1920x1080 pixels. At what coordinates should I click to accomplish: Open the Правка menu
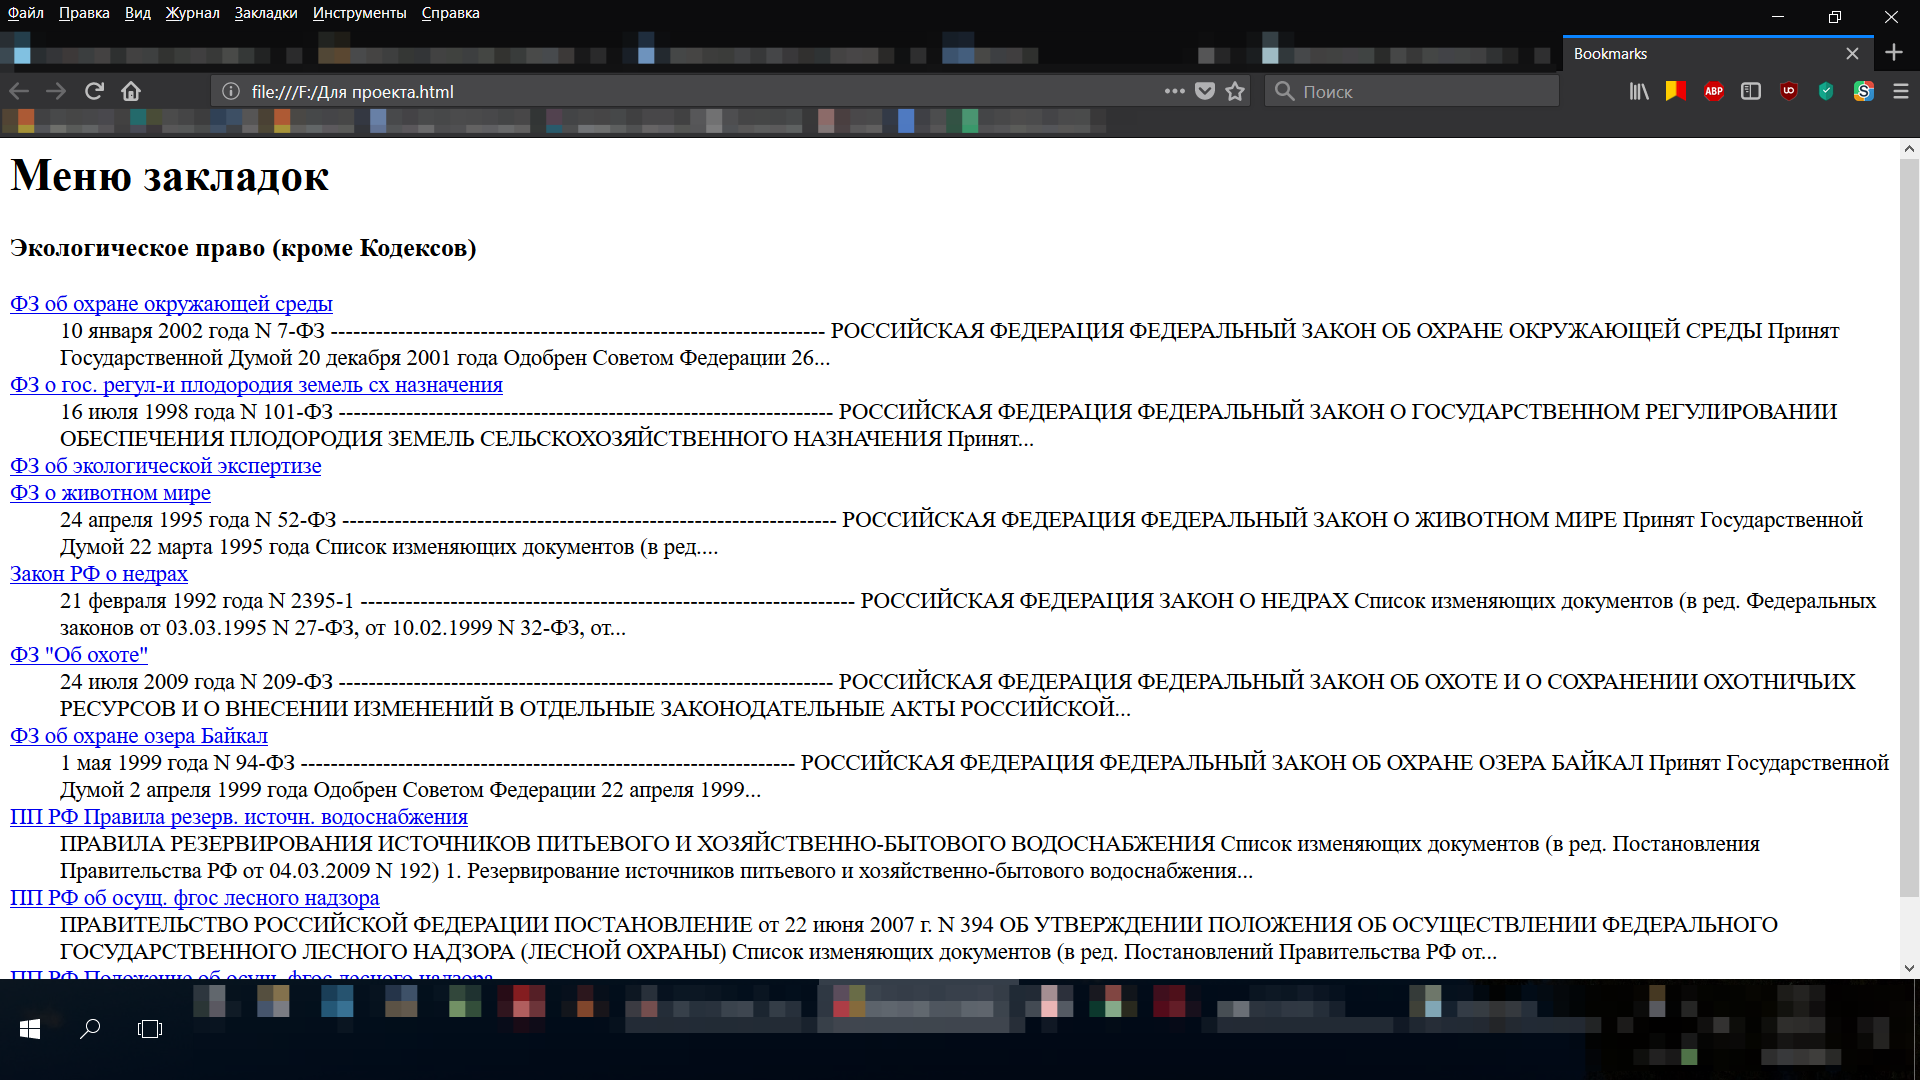coord(84,13)
